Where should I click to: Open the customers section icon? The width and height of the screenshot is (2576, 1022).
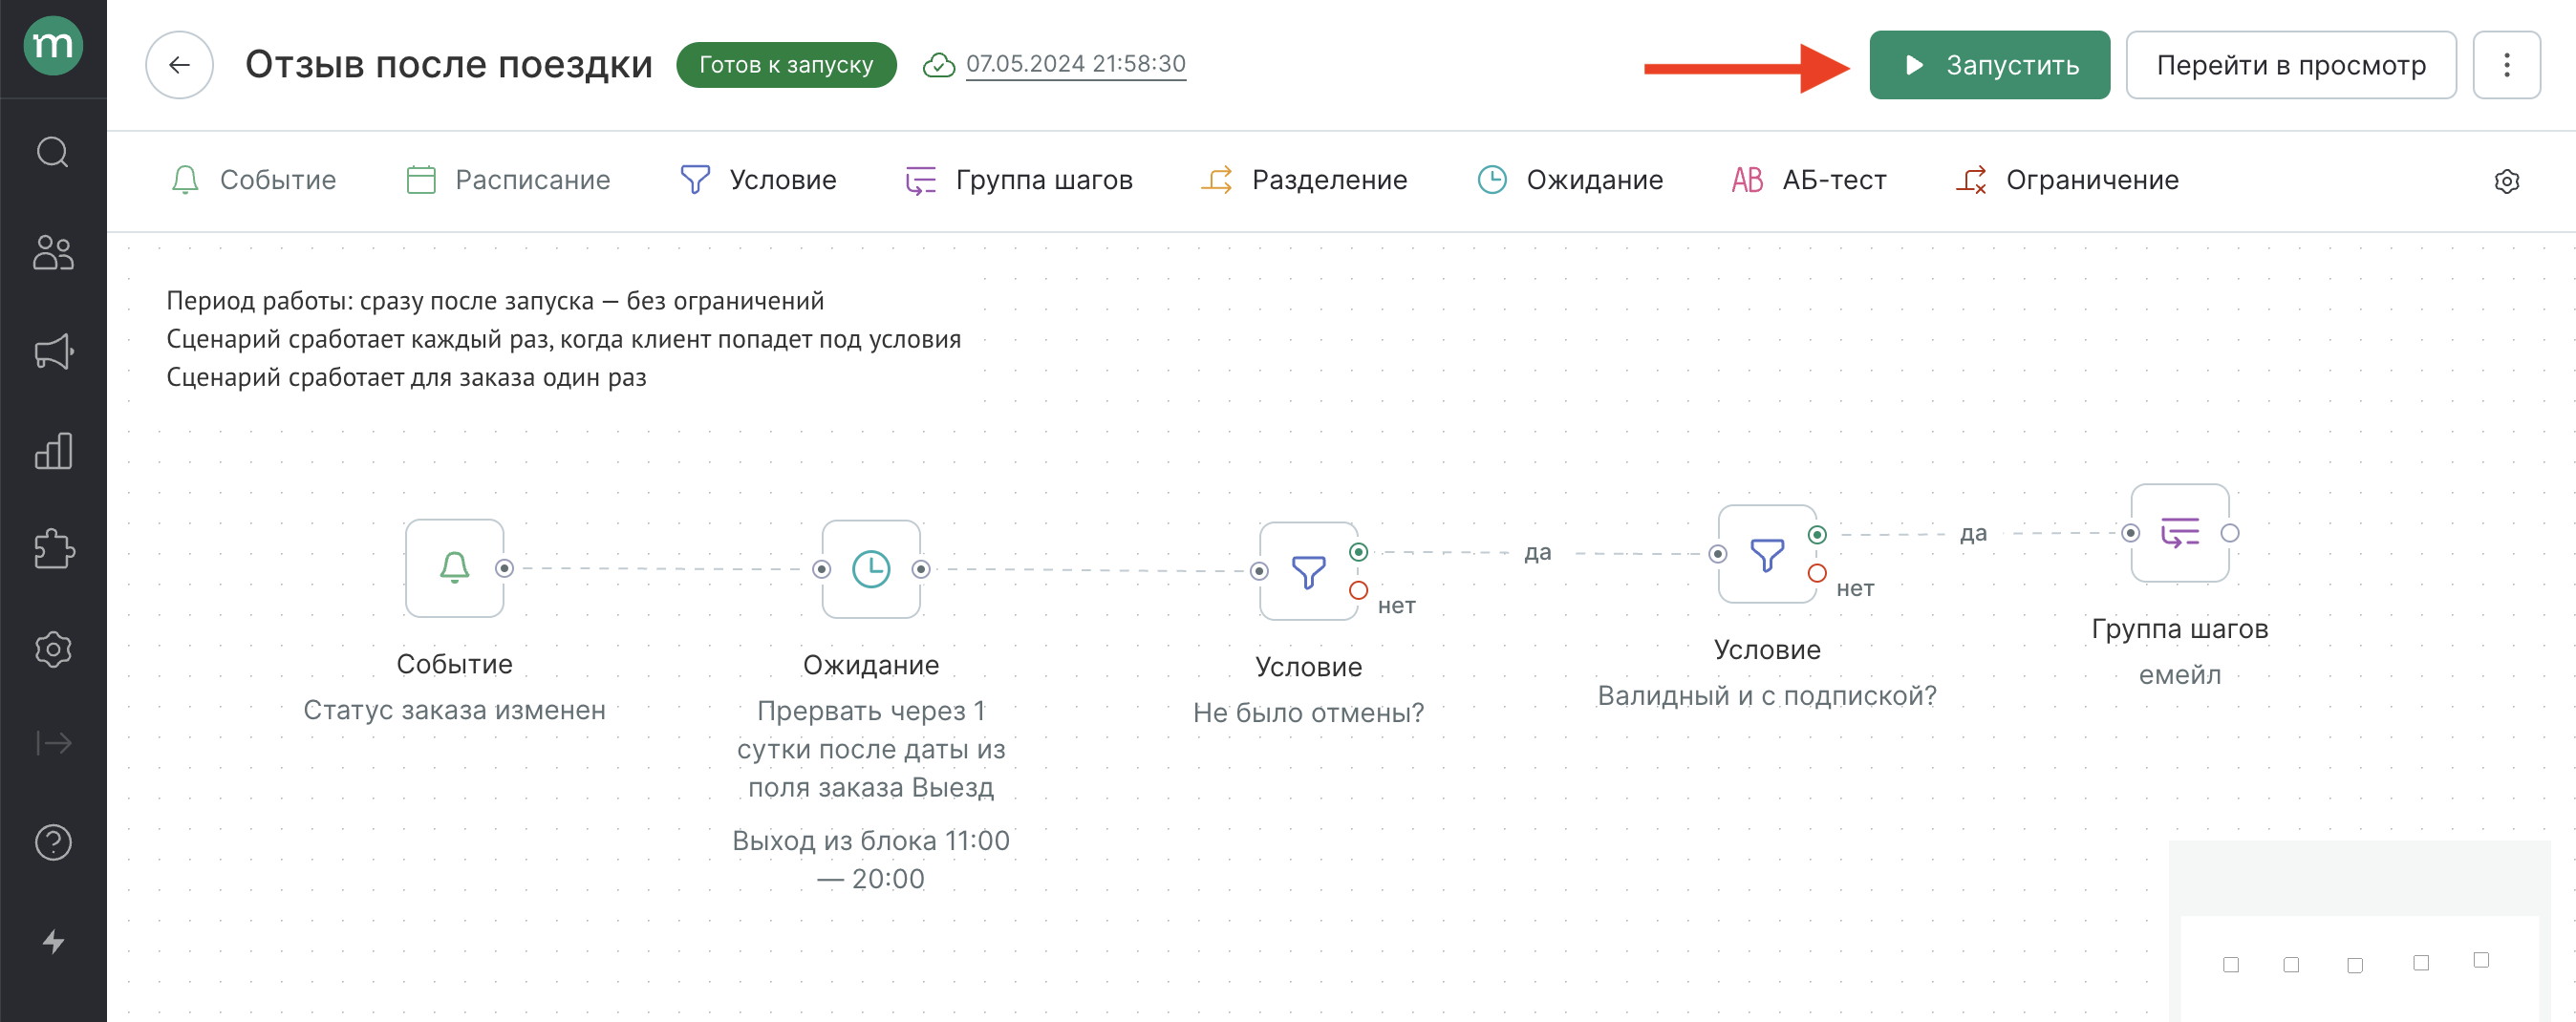click(53, 252)
